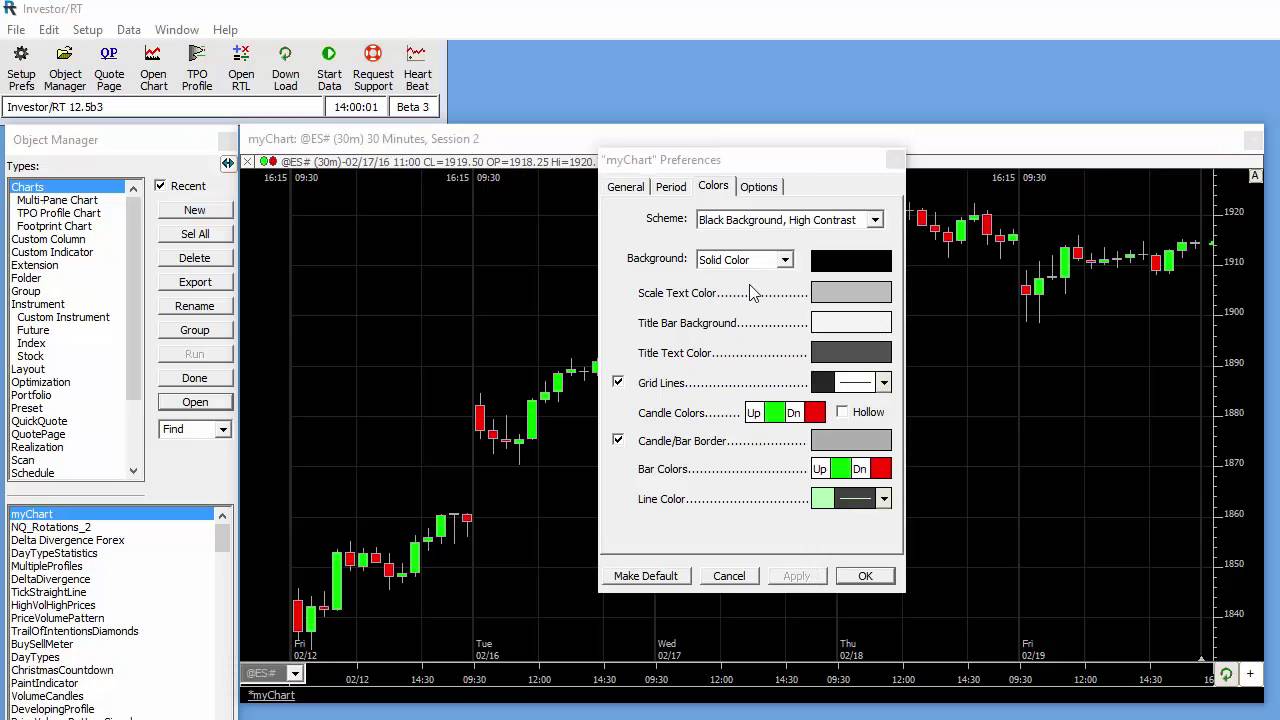Open the Object Manager toolbar icon
Image resolution: width=1280 pixels, height=720 pixels.
[65, 68]
